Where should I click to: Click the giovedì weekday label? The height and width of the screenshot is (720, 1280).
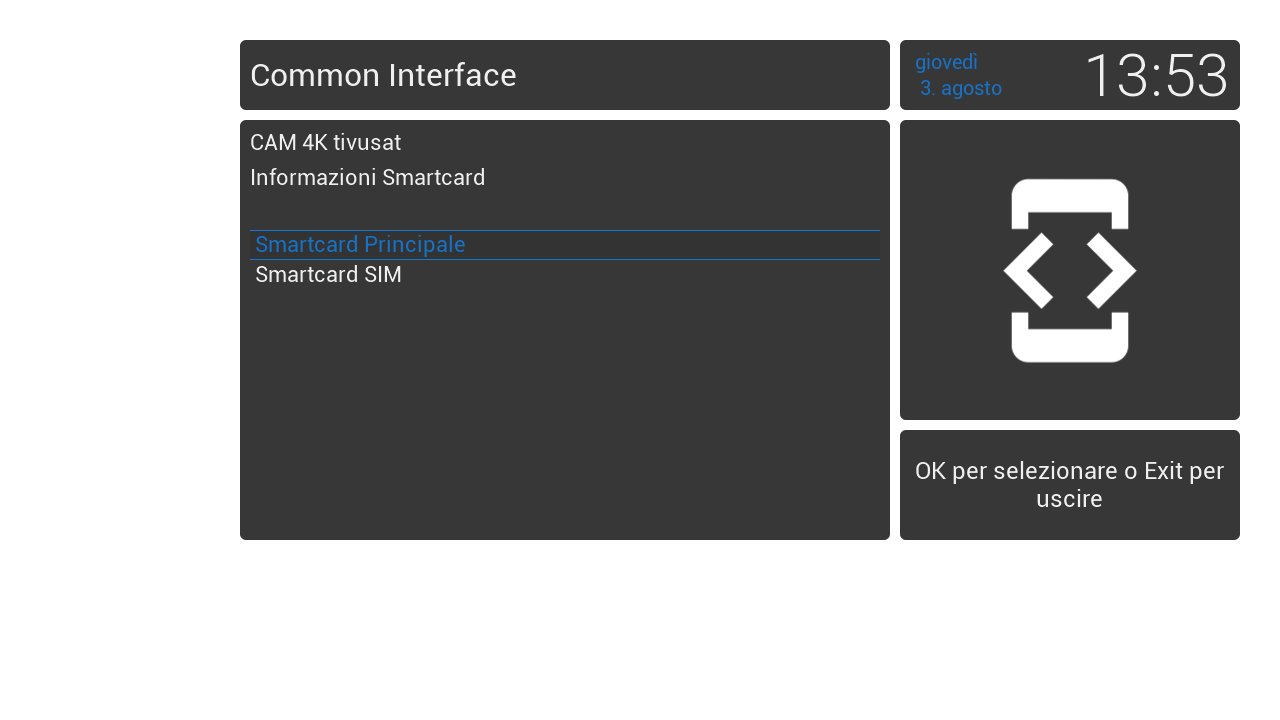tap(946, 62)
